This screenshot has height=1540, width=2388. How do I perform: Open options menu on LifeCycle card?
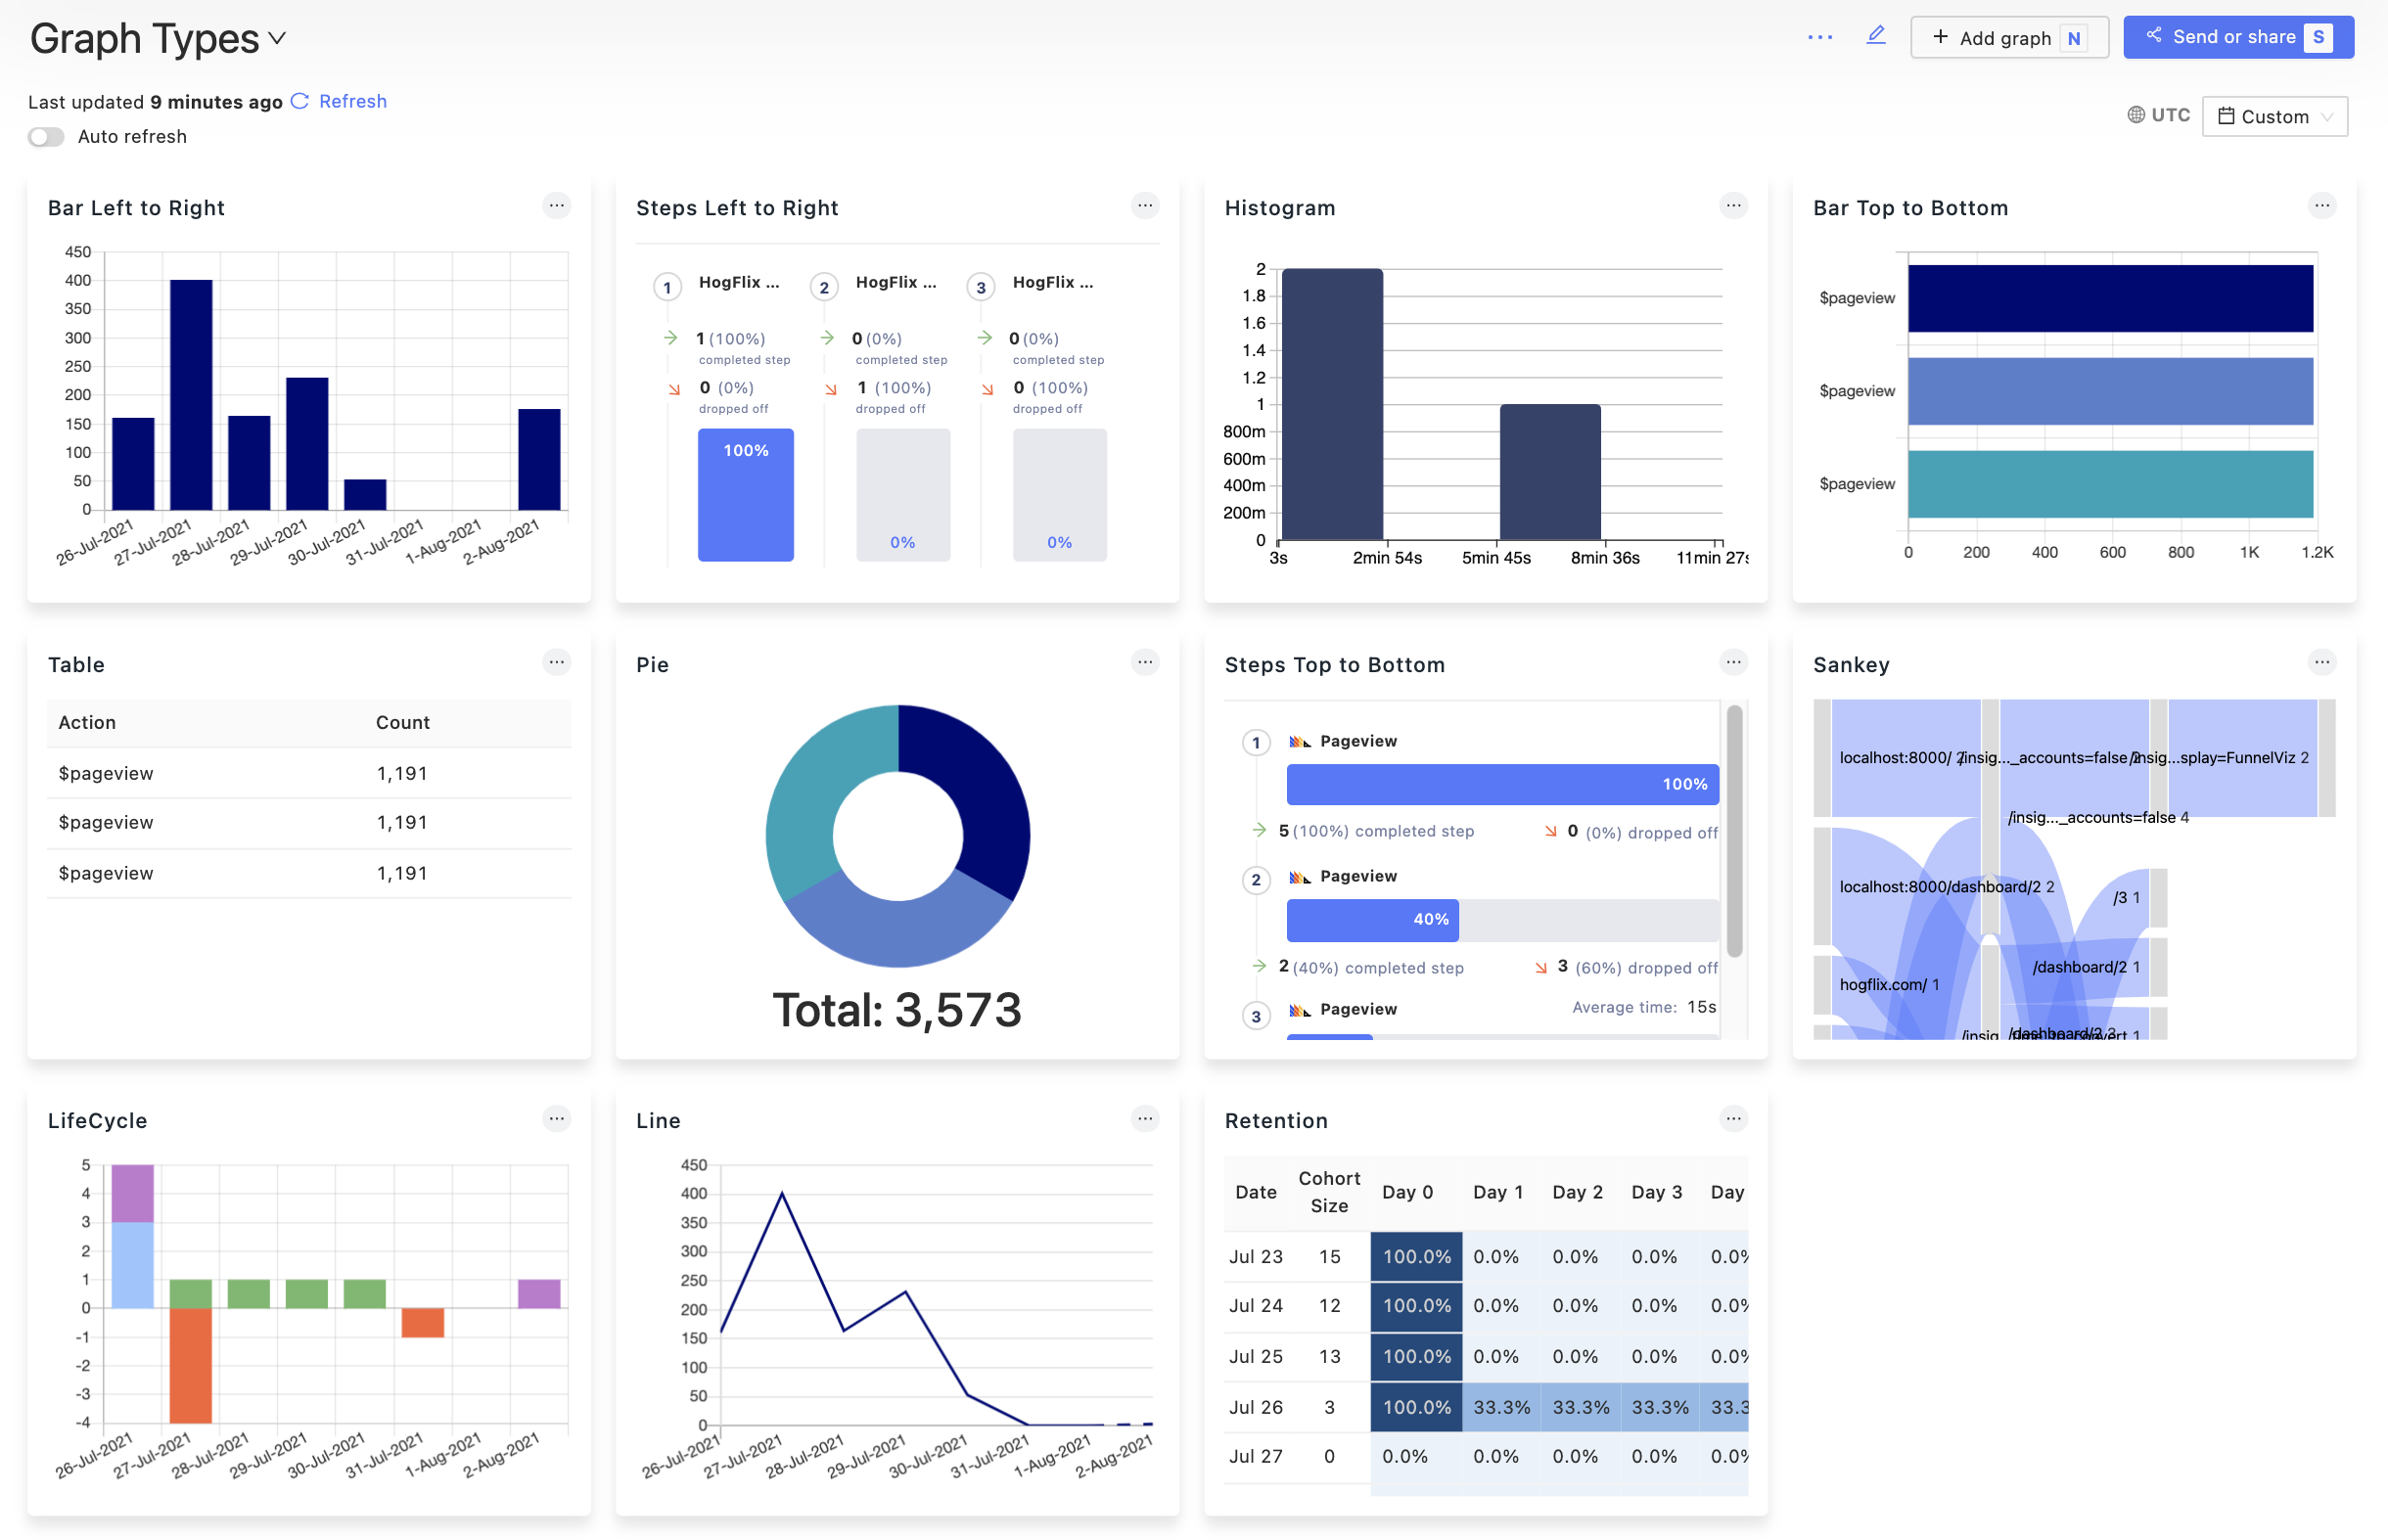click(x=556, y=1119)
